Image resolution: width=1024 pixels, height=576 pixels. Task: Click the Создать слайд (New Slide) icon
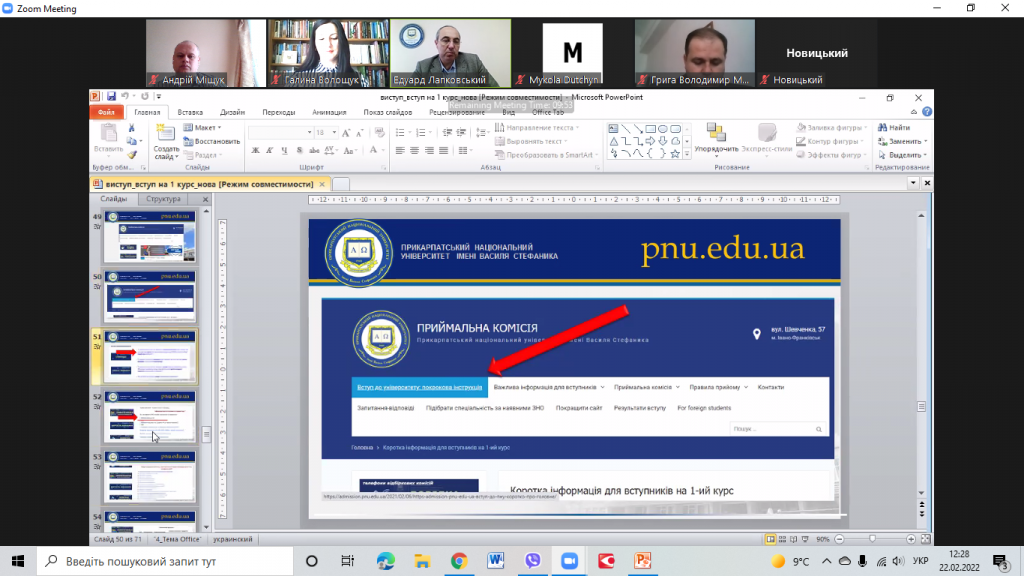(165, 135)
